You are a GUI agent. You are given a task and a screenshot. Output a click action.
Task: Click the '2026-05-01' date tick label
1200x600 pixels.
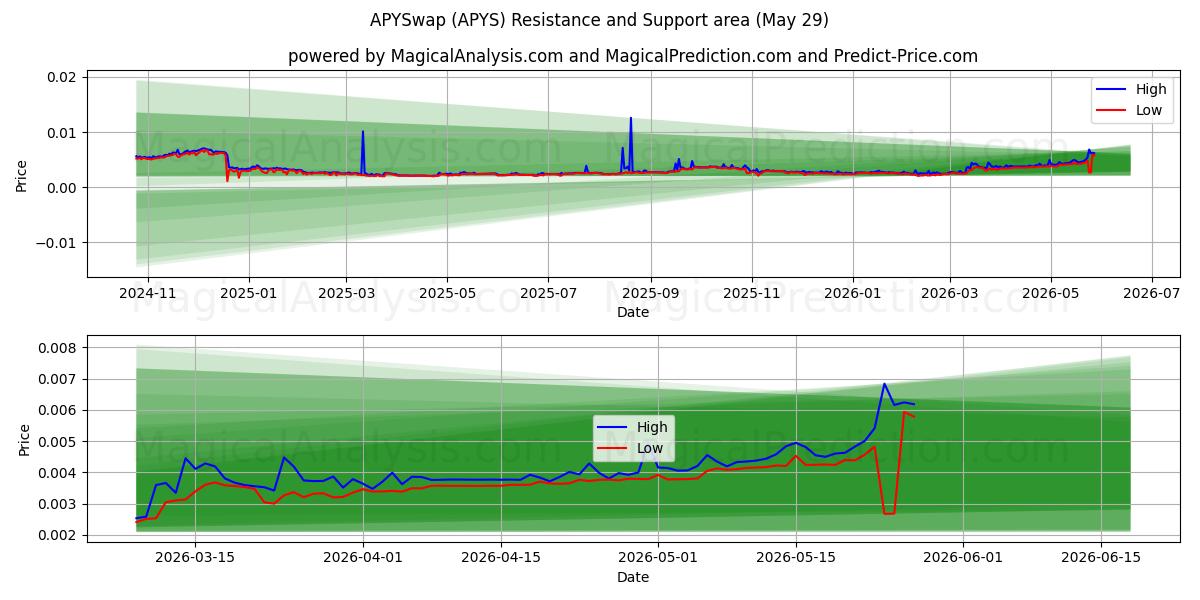tap(659, 560)
